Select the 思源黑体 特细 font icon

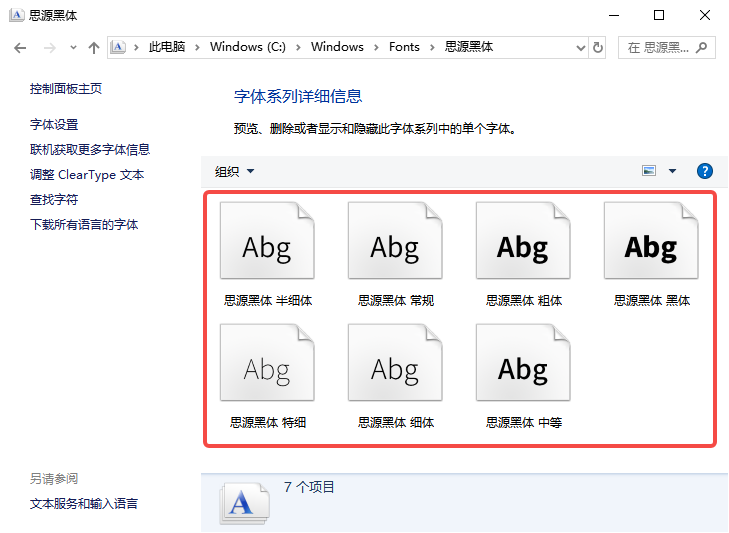(267, 363)
